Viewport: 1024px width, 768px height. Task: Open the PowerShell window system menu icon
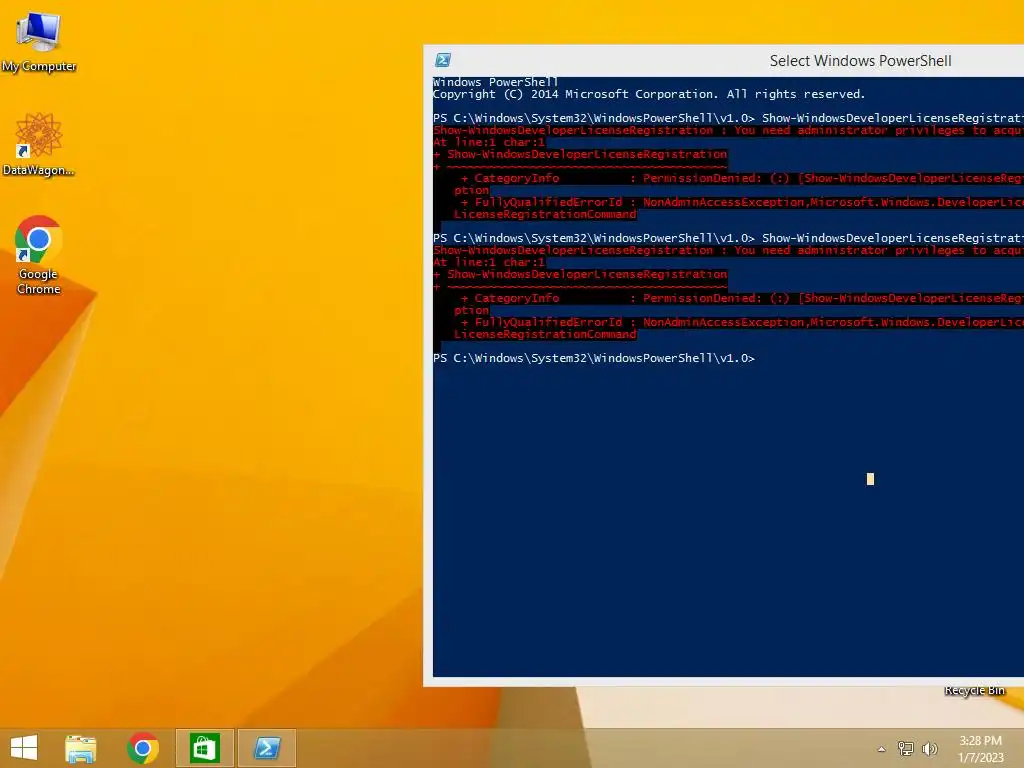pyautogui.click(x=443, y=60)
